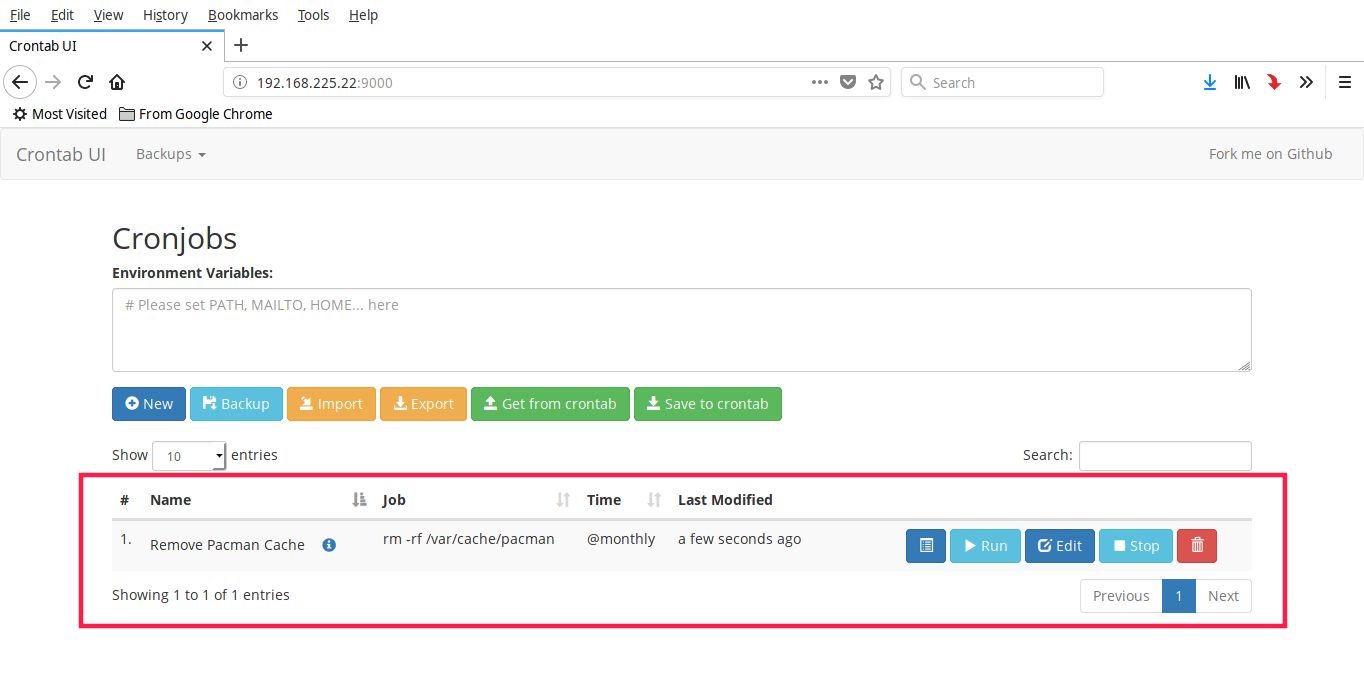Open the Library bookshelf icon

tap(1241, 82)
